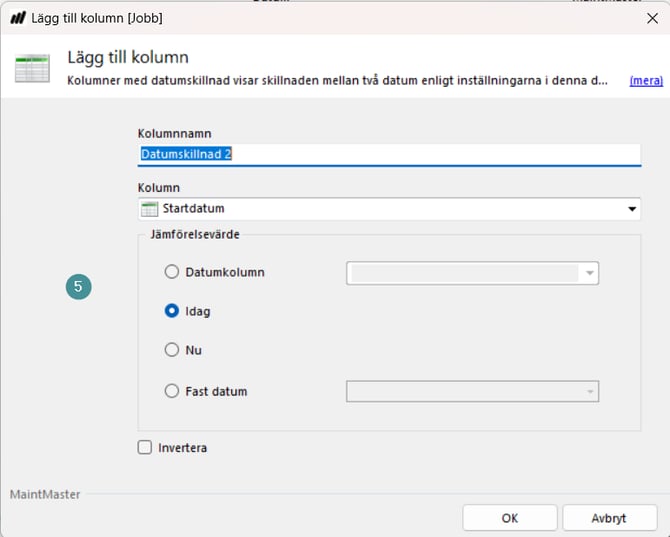Screen dimensions: 670x537
Task: Click the Jämförelsevärde group label
Action: (x=194, y=234)
